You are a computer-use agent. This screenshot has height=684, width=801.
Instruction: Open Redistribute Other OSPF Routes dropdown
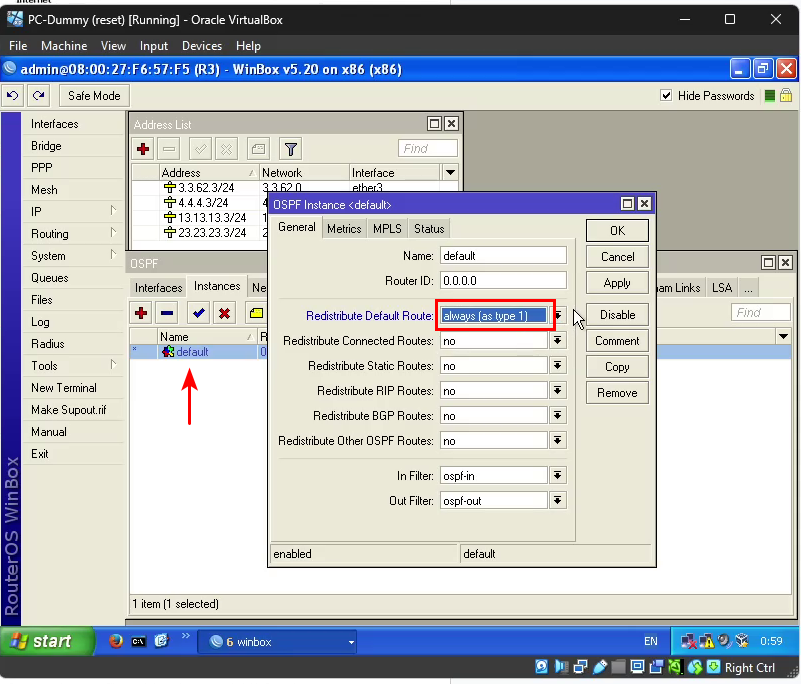pos(558,441)
